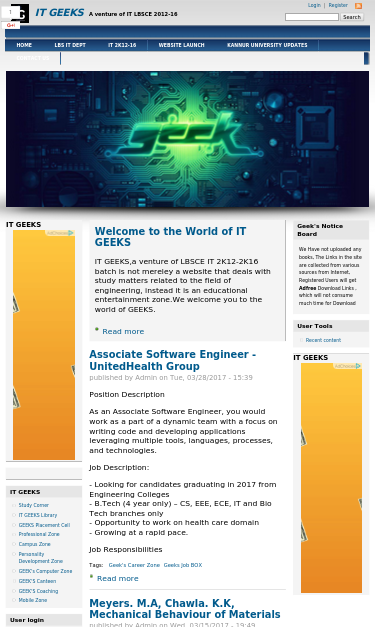The height and width of the screenshot is (627, 375).
Task: Click the IT GEEKS site logo
Action: coord(20,13)
